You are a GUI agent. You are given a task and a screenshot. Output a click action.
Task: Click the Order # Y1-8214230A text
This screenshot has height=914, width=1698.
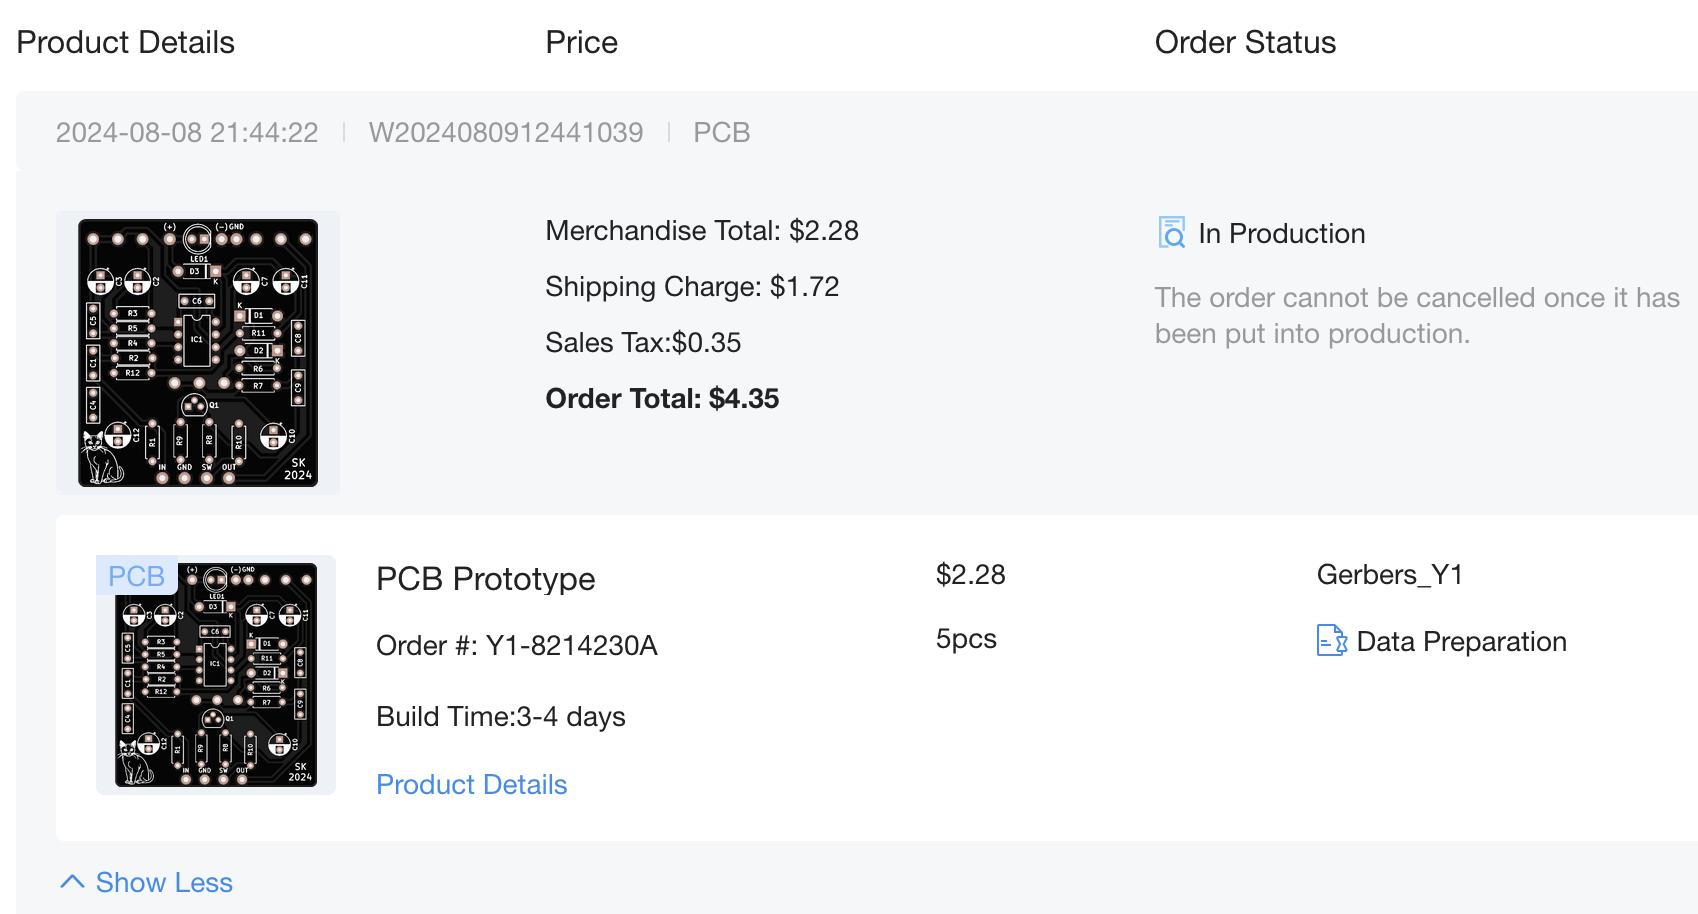tap(516, 645)
